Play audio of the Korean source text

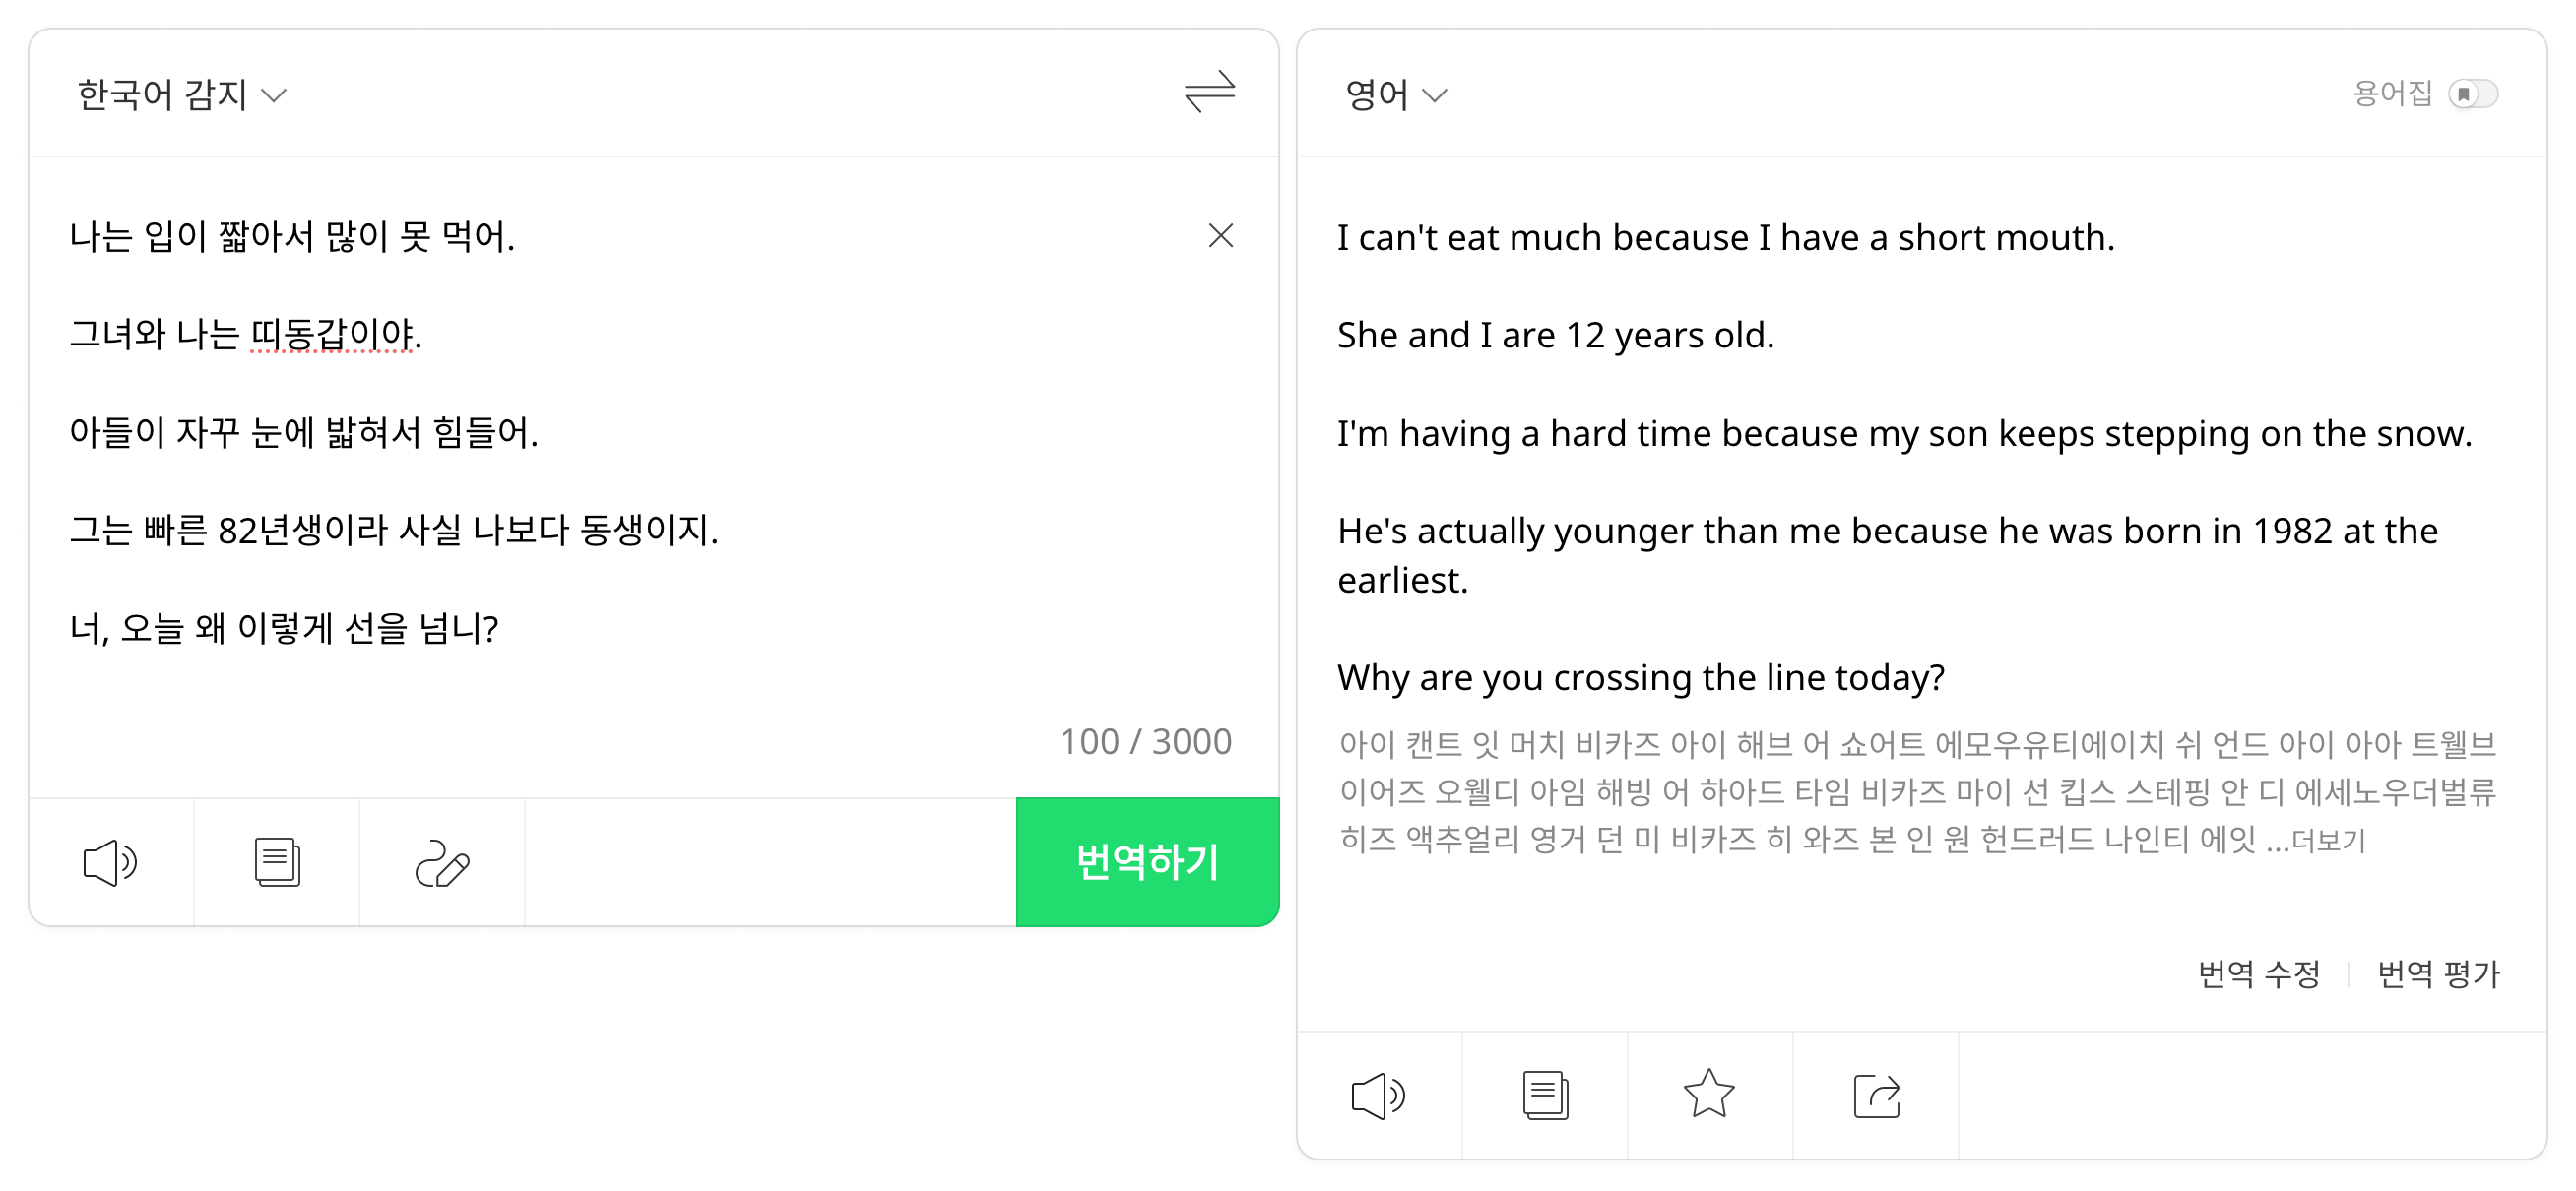tap(110, 862)
